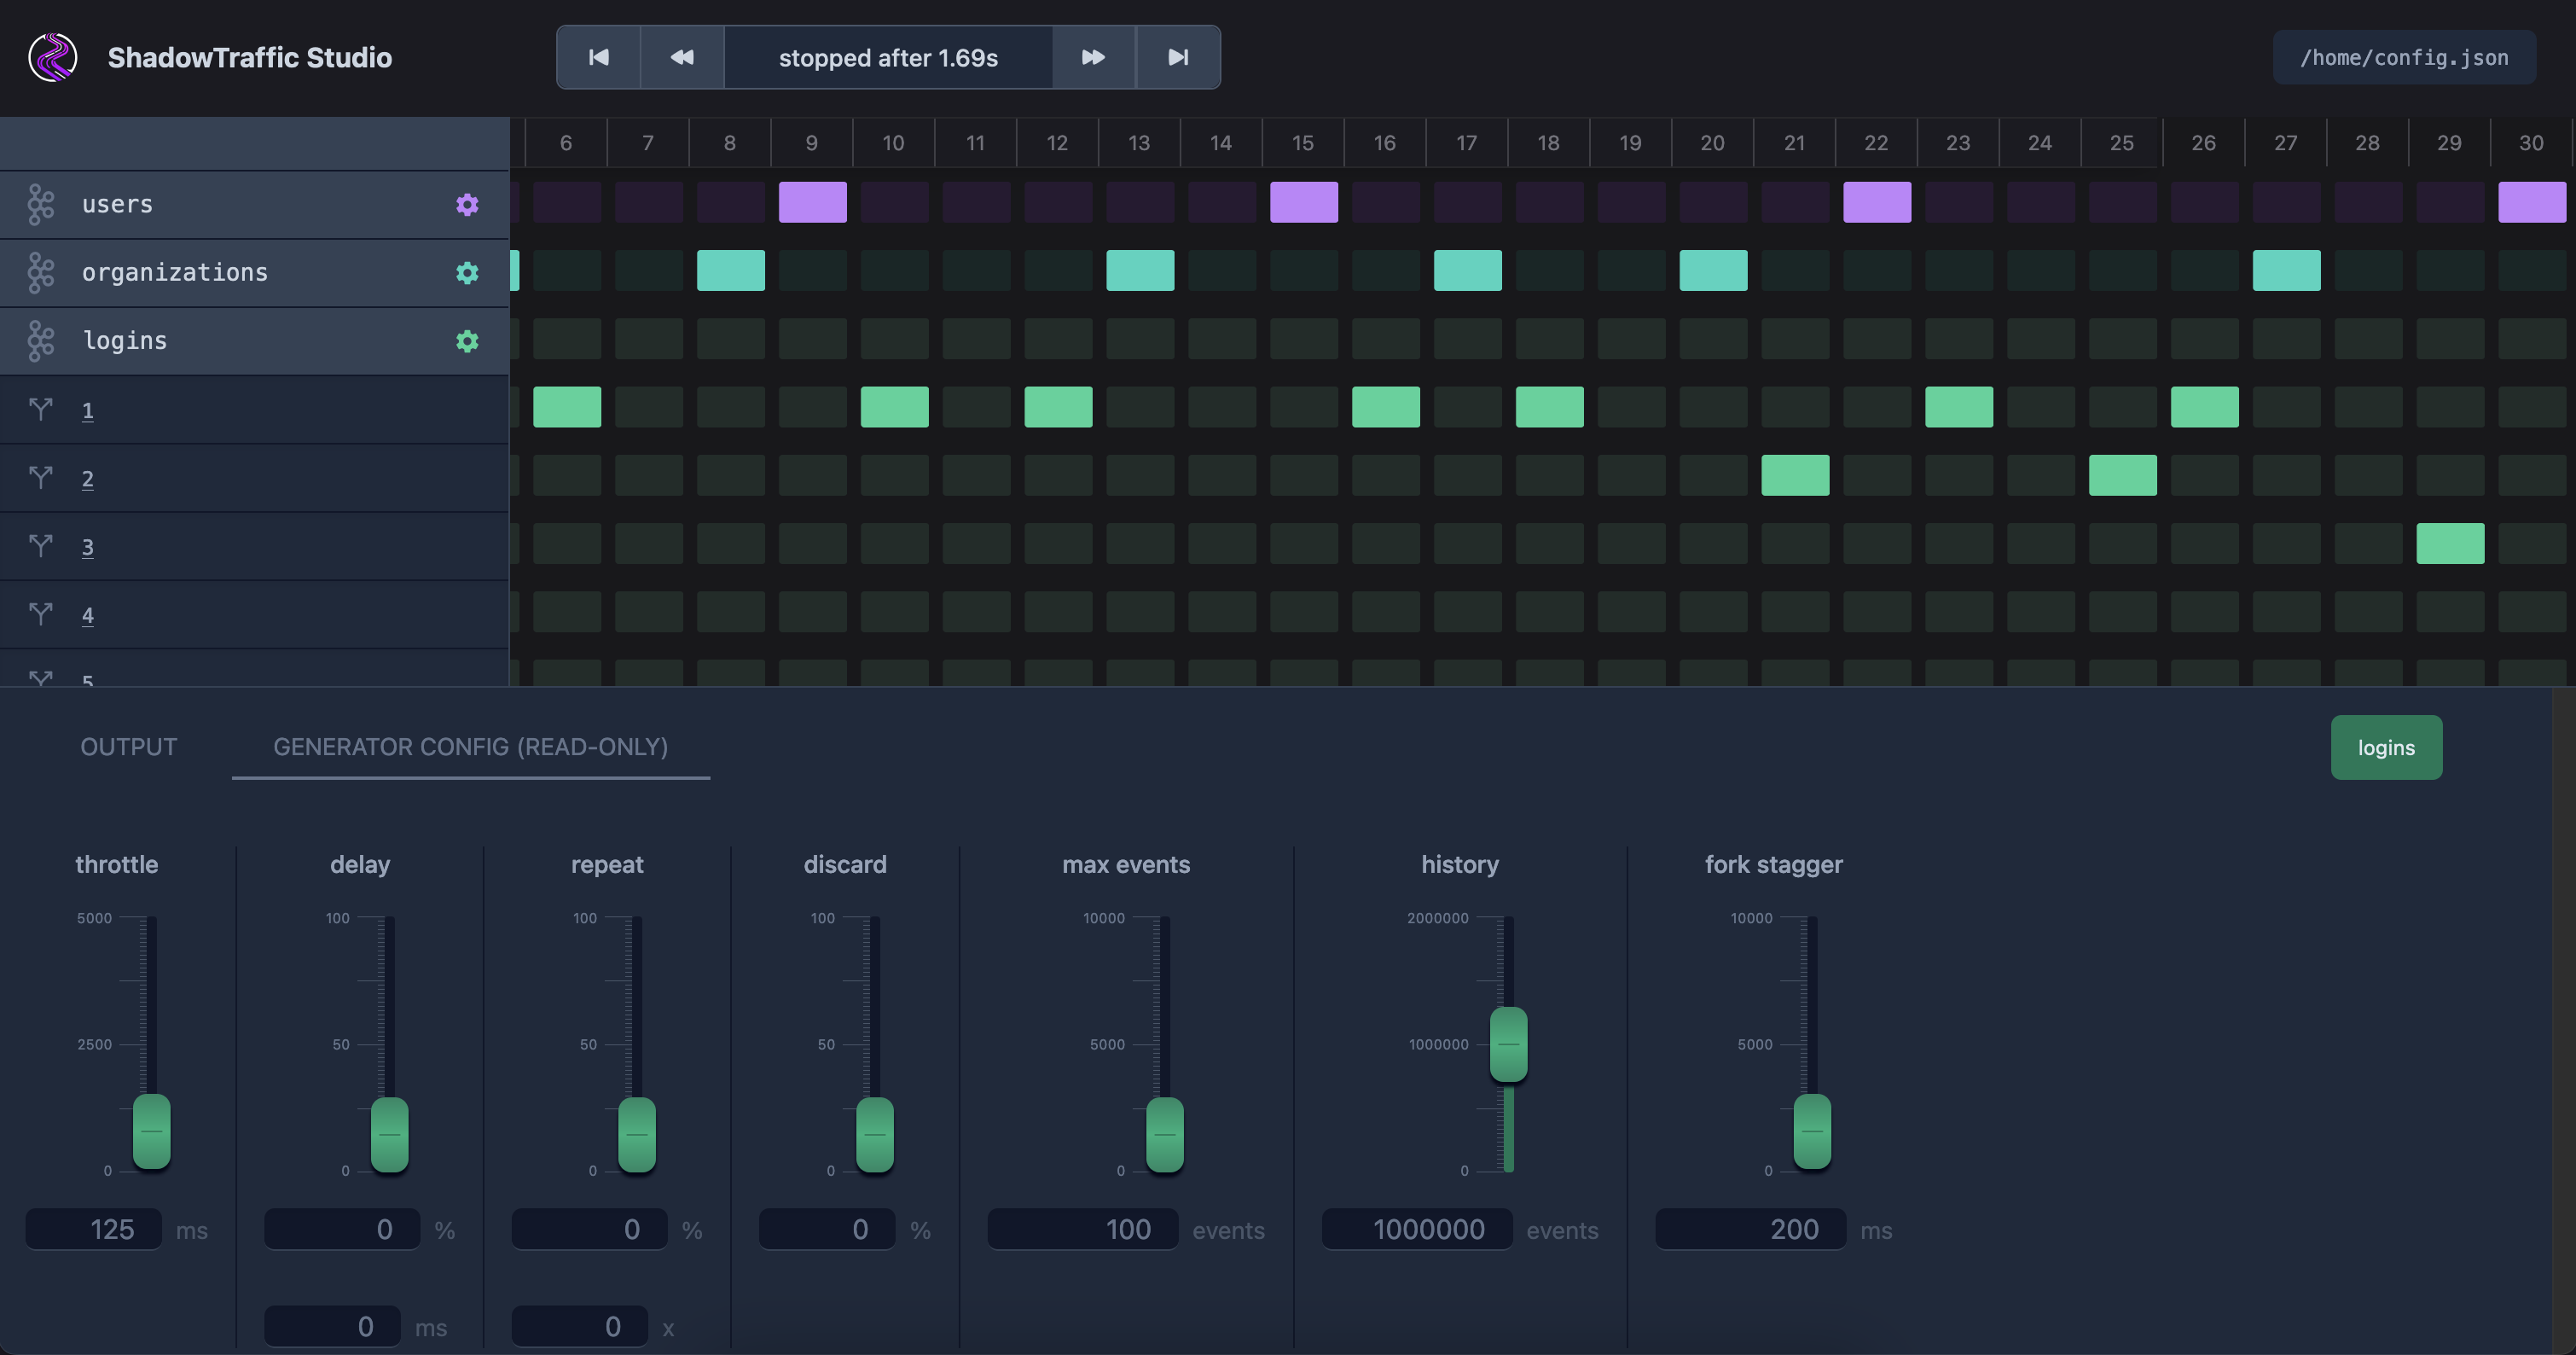This screenshot has height=1355, width=2576.
Task: Click the ShadowTraffic Studio logo icon
Action: [x=53, y=57]
